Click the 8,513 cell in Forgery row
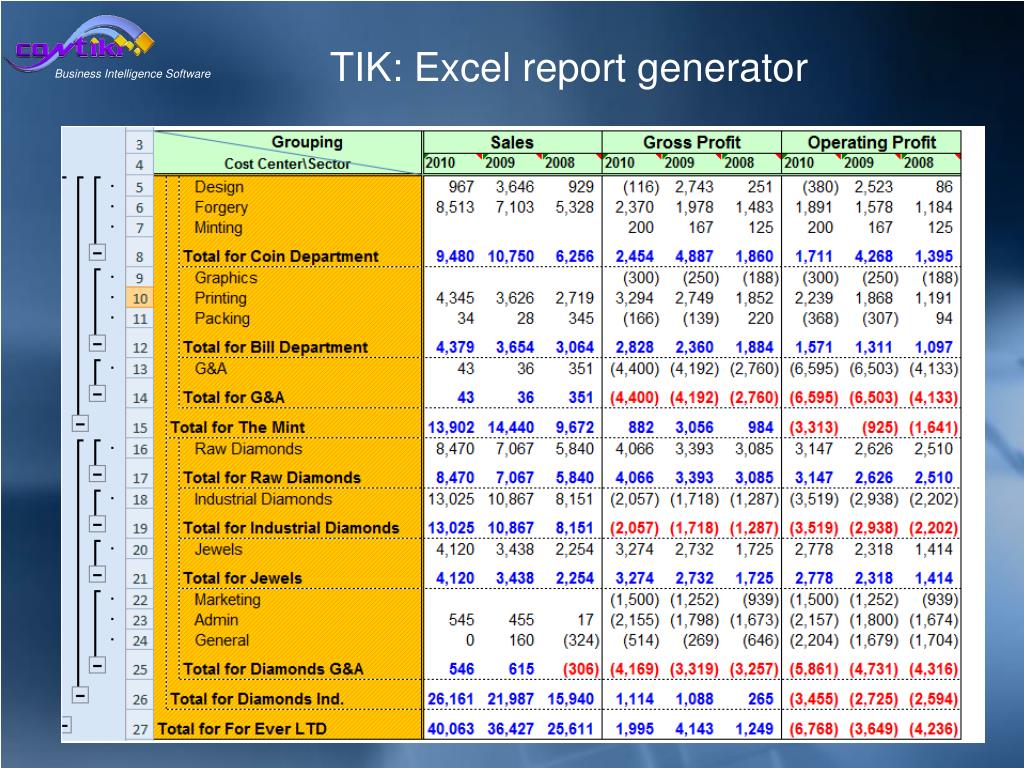 455,207
